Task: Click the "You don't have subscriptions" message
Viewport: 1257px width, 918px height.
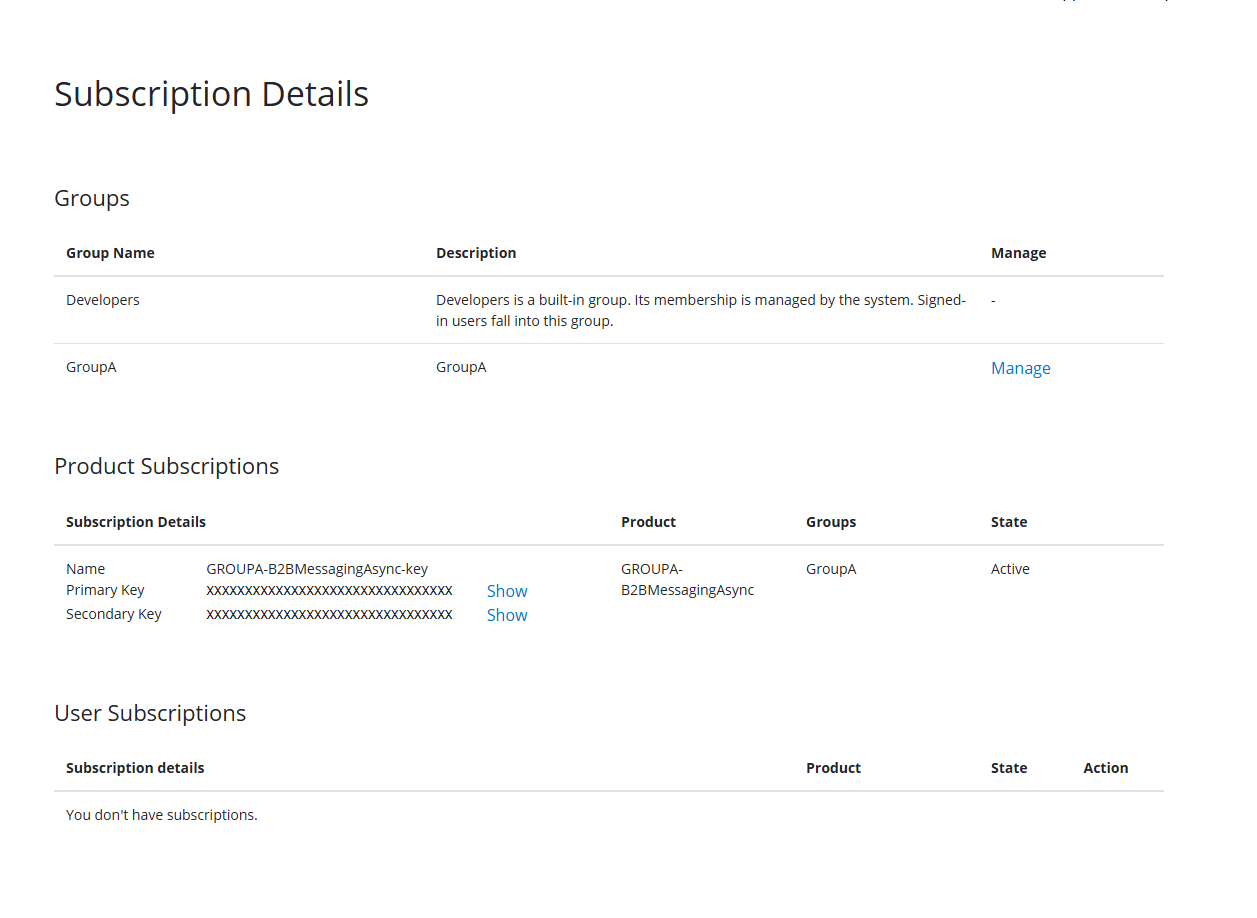Action: [162, 815]
